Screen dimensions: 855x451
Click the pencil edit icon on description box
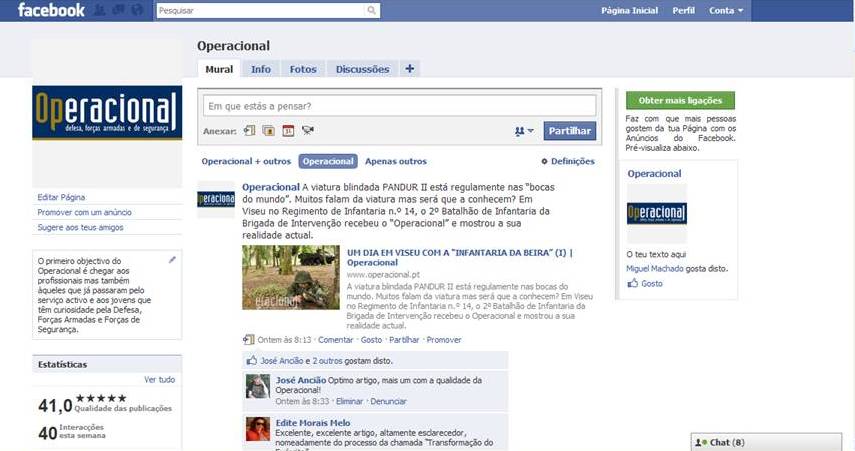(172, 260)
